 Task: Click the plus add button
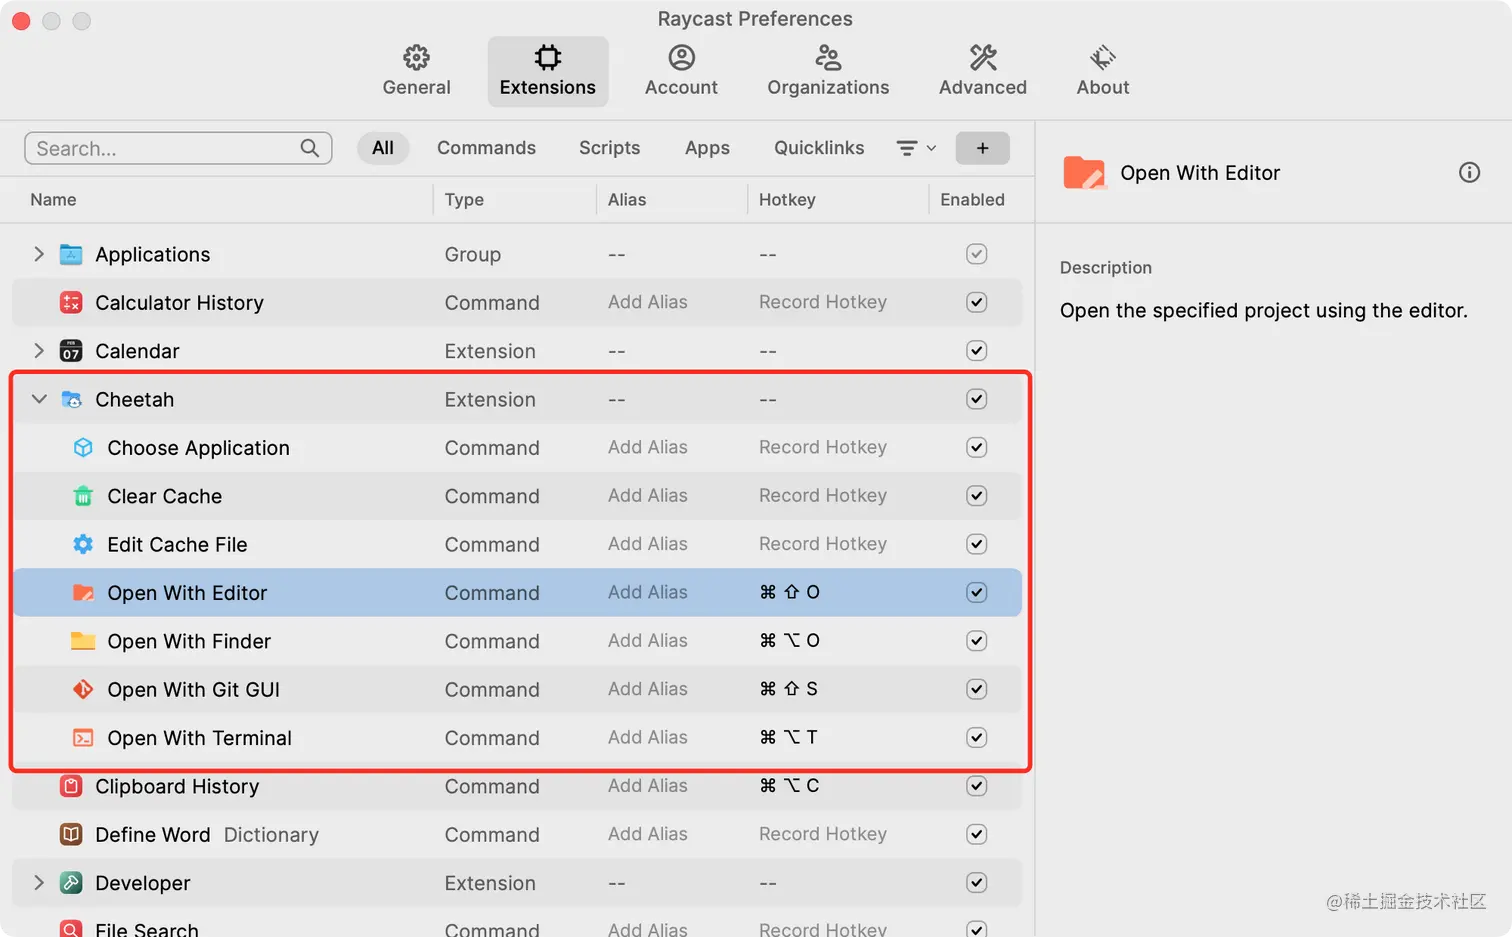pyautogui.click(x=982, y=148)
